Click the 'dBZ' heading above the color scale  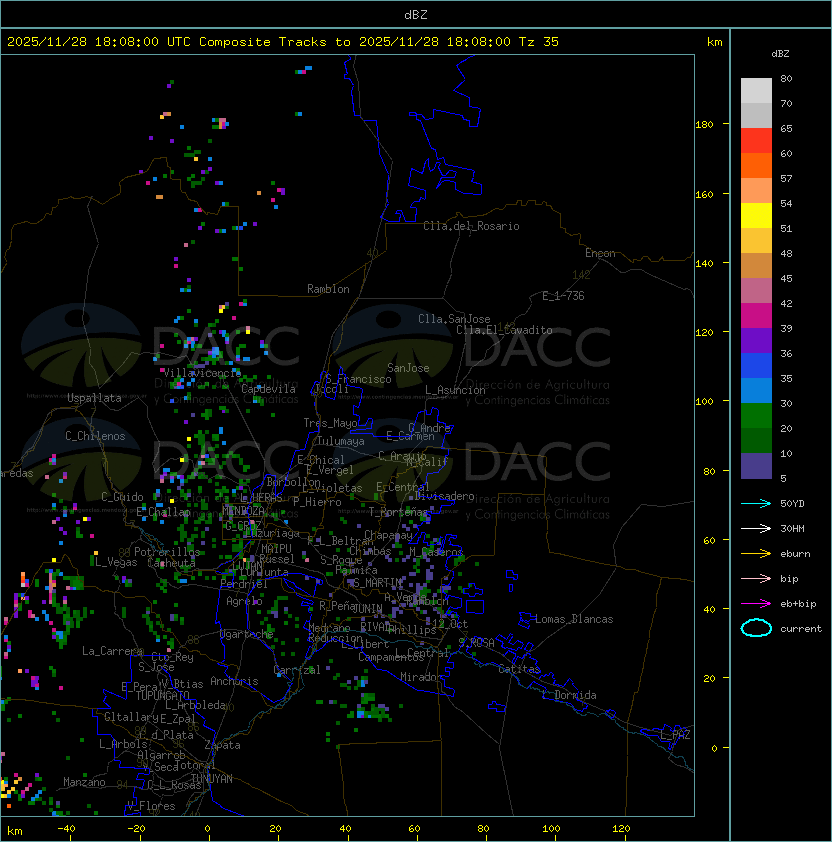(780, 54)
